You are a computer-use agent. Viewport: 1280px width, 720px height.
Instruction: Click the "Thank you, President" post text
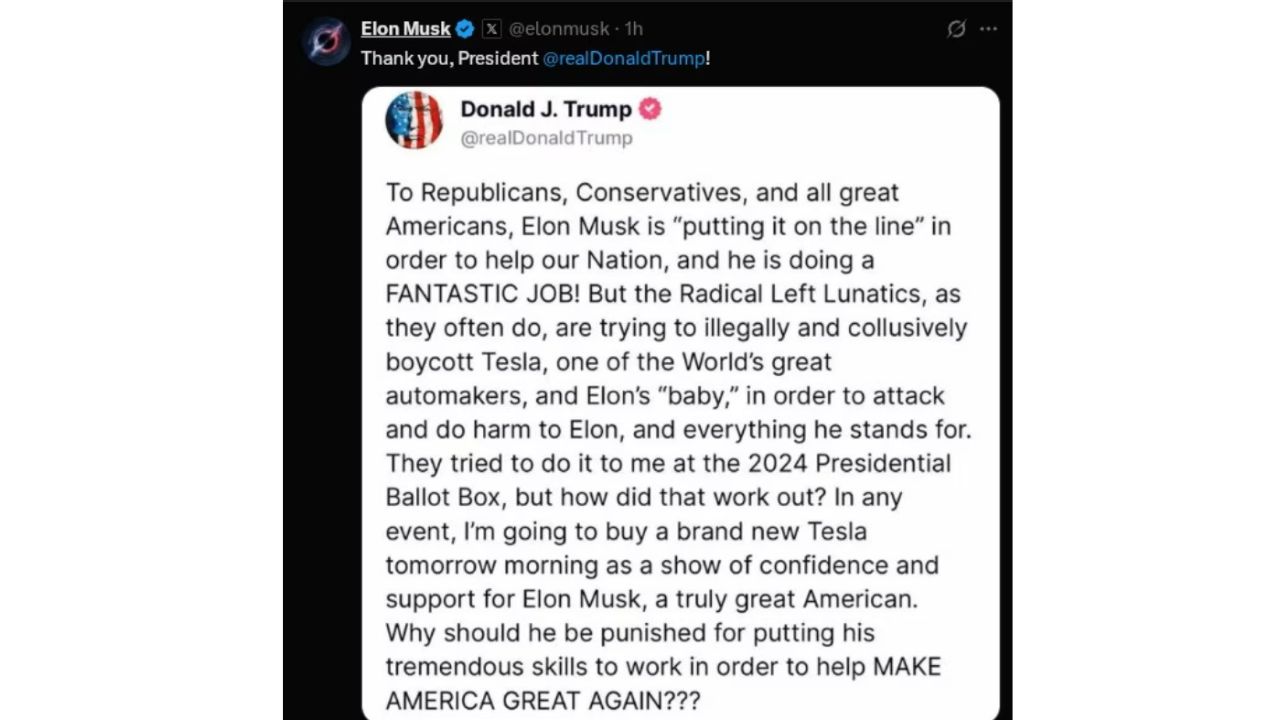click(x=450, y=58)
